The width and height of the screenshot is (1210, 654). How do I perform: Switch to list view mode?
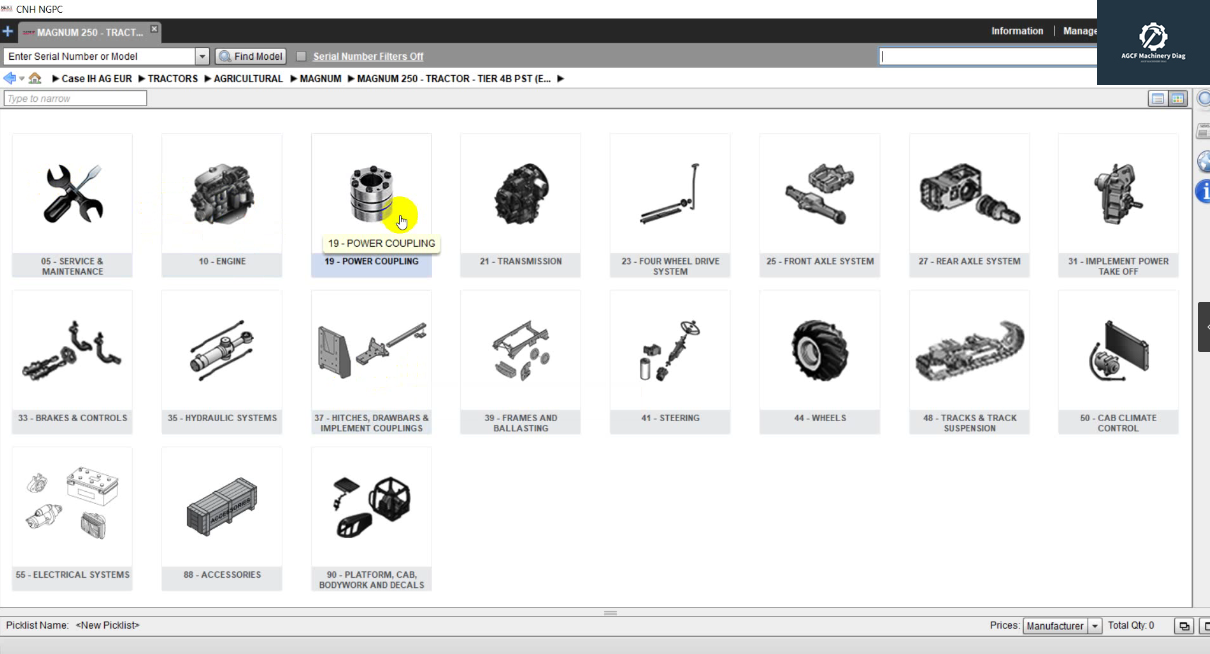(1158, 99)
